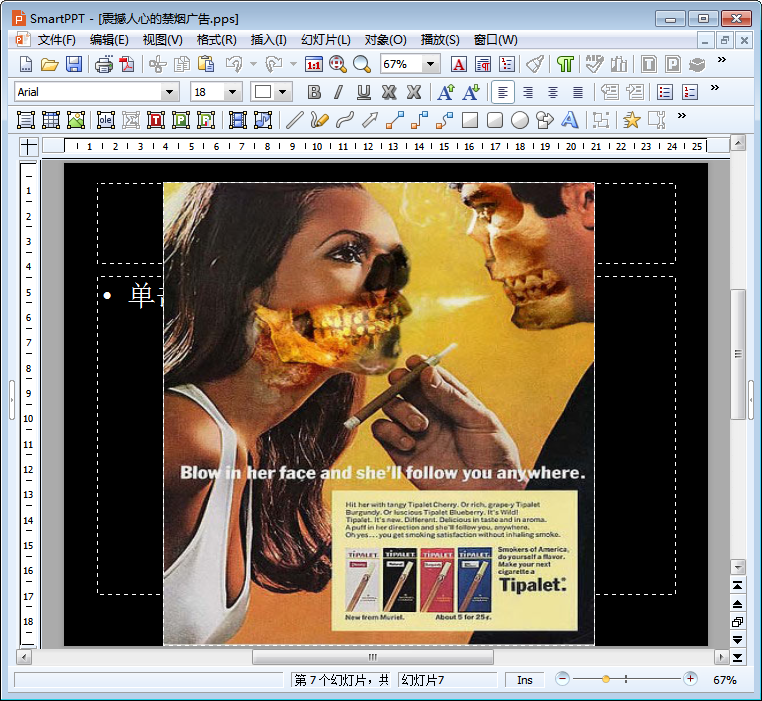Create a new document icon

26,64
